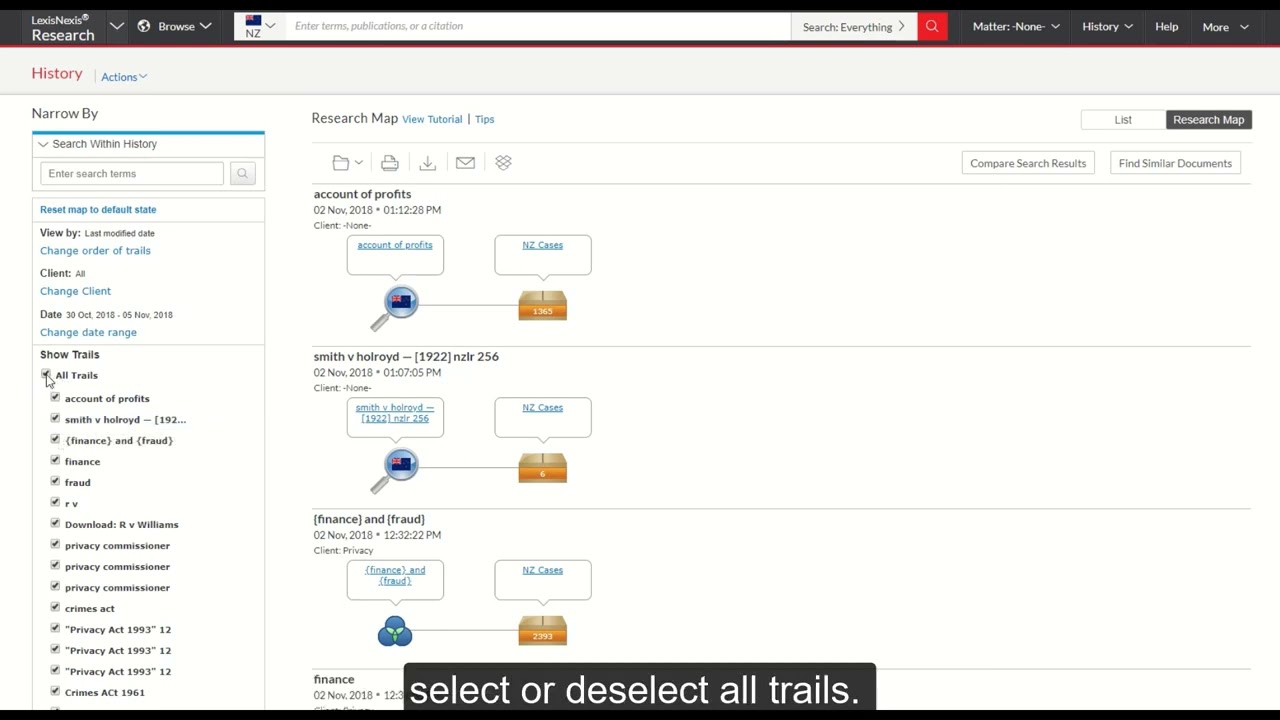Open the Help menu
The height and width of the screenshot is (720, 1280).
[1166, 26]
